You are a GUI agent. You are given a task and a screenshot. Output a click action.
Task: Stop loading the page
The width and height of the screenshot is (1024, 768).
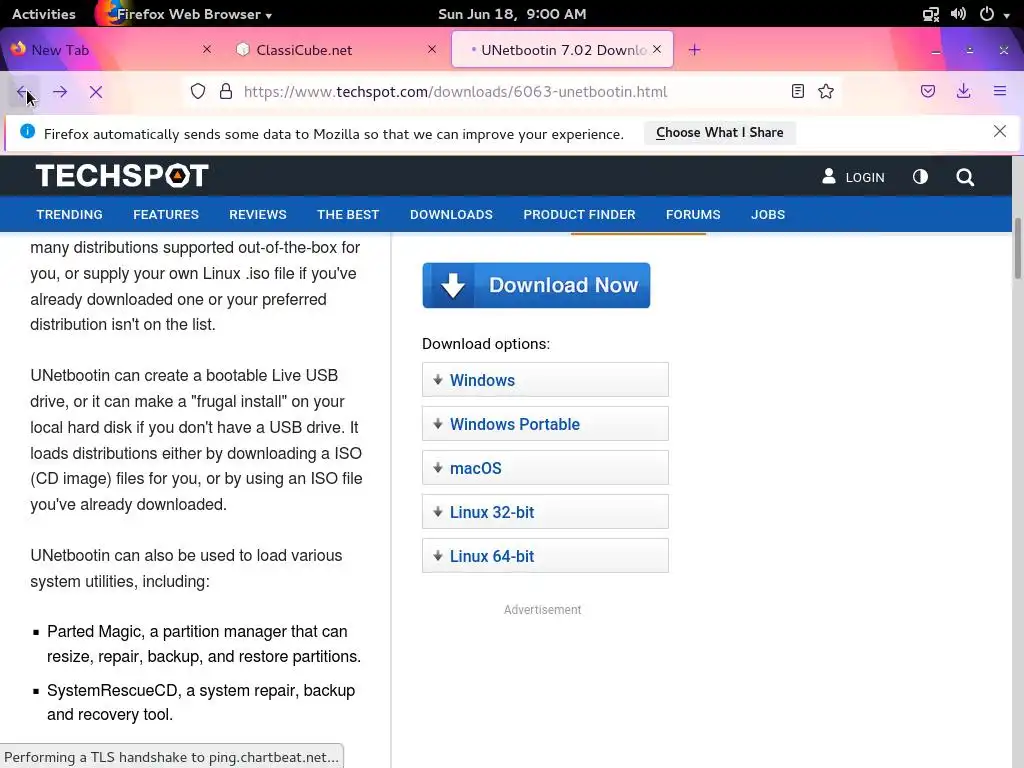pyautogui.click(x=96, y=92)
